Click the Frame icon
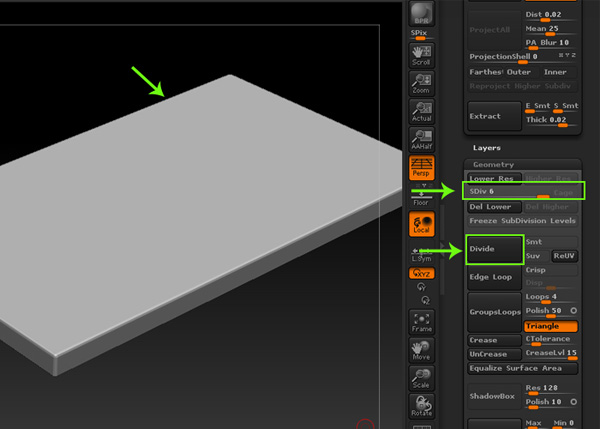The width and height of the screenshot is (600, 429). pyautogui.click(x=421, y=323)
